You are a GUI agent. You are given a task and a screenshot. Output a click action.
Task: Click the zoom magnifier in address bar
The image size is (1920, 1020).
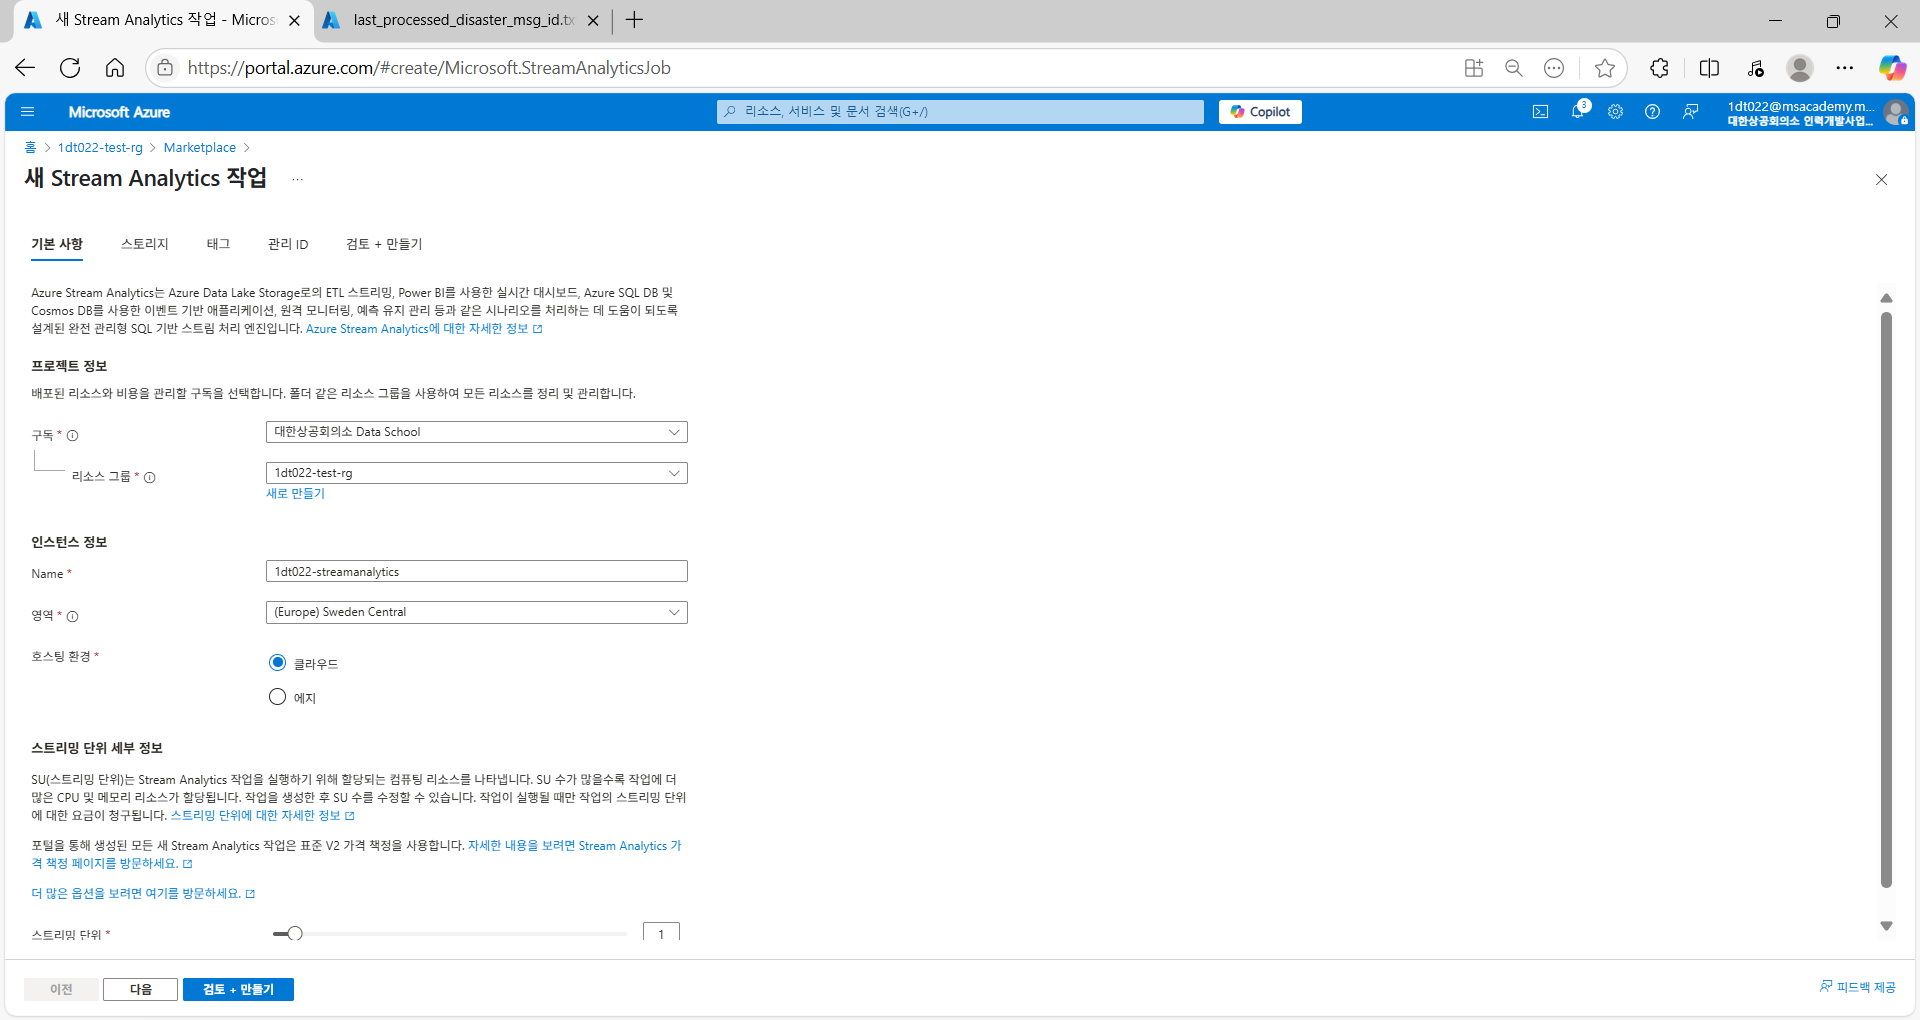click(1514, 68)
